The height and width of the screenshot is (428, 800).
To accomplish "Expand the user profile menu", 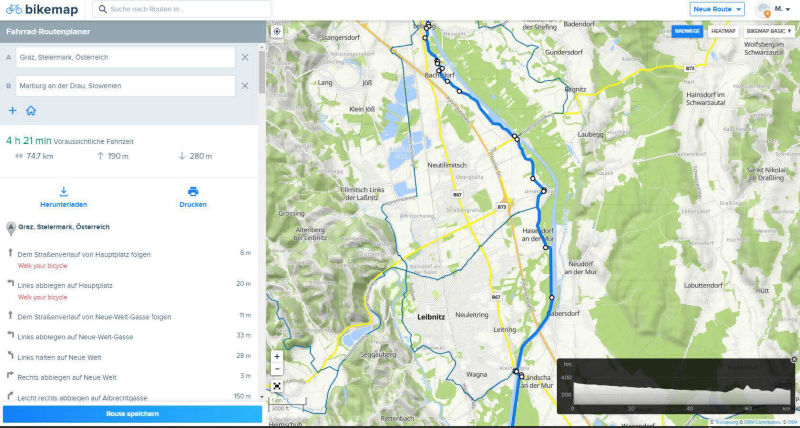I will tap(774, 9).
